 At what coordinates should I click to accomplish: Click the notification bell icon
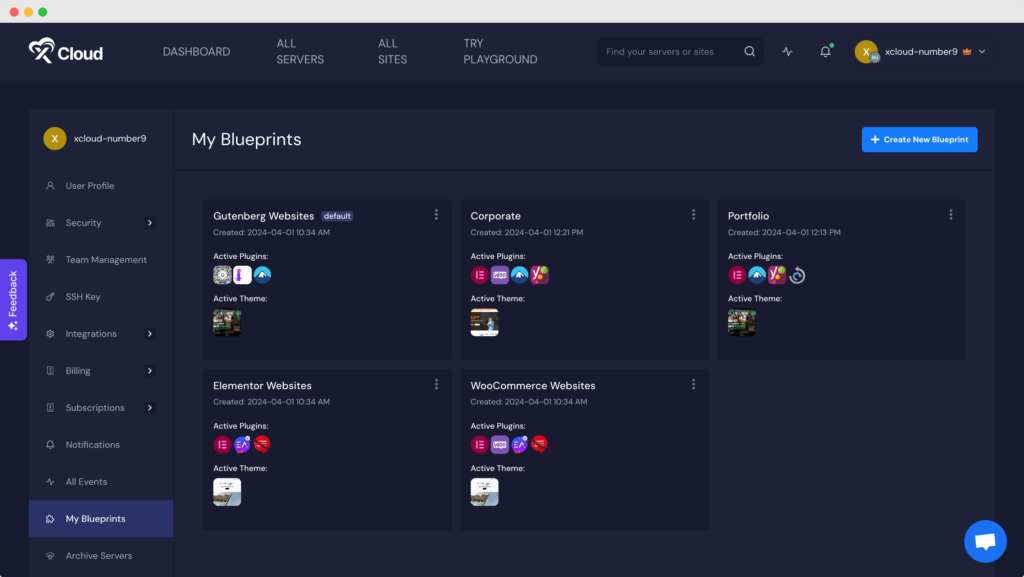[x=824, y=51]
